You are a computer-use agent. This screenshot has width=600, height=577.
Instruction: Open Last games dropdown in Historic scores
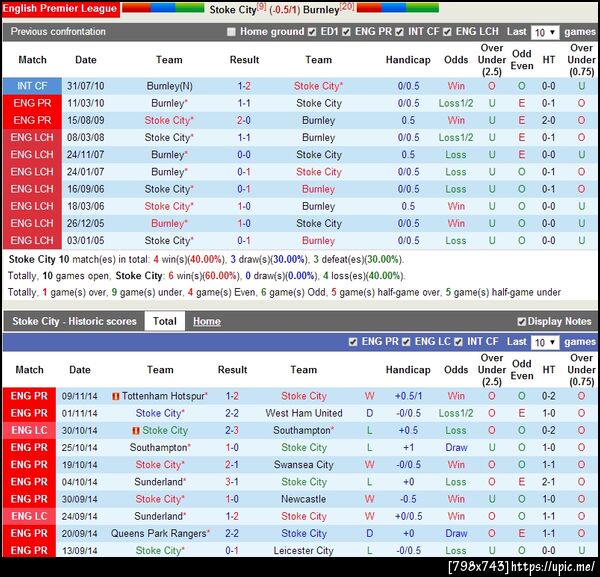pos(545,342)
